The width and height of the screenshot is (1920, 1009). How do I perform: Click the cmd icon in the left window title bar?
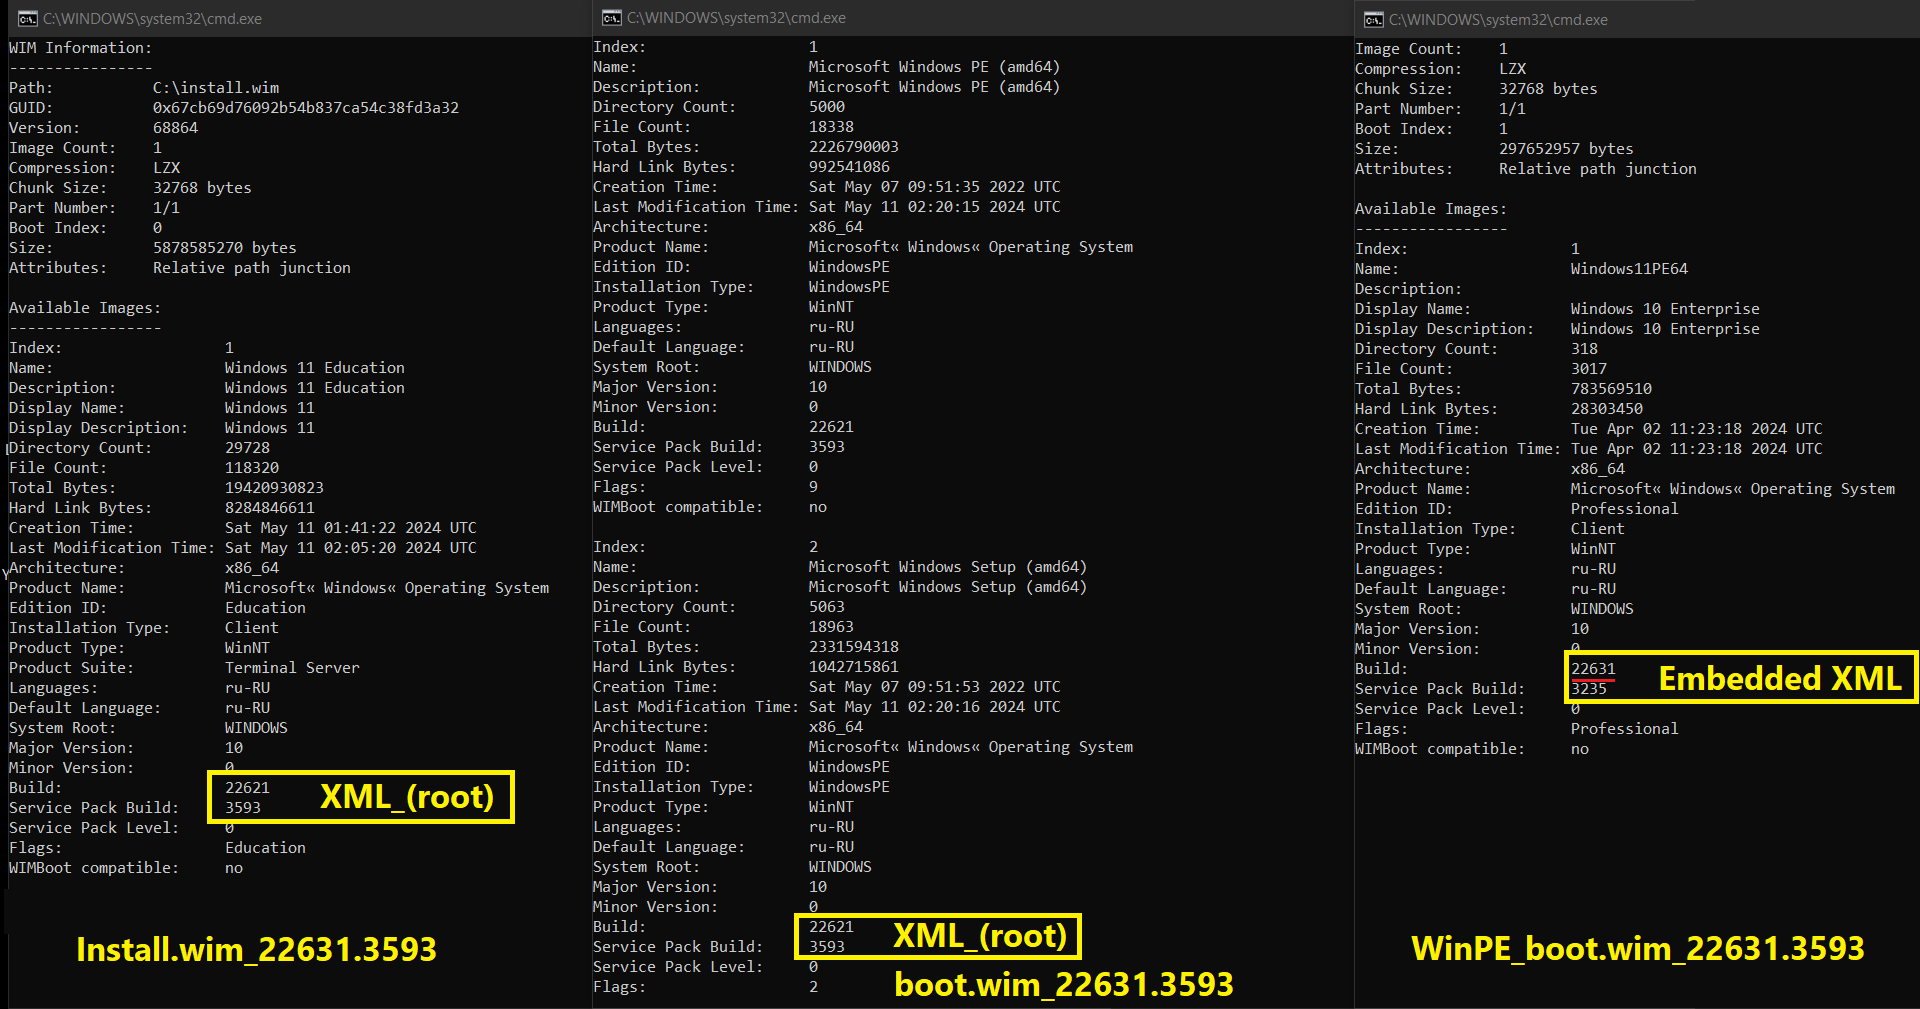28,19
